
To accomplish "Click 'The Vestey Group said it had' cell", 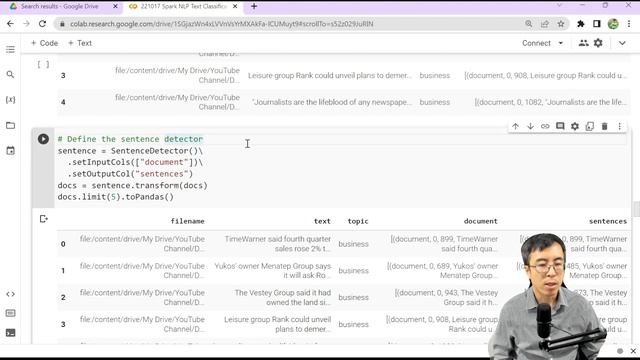I will [x=282, y=297].
